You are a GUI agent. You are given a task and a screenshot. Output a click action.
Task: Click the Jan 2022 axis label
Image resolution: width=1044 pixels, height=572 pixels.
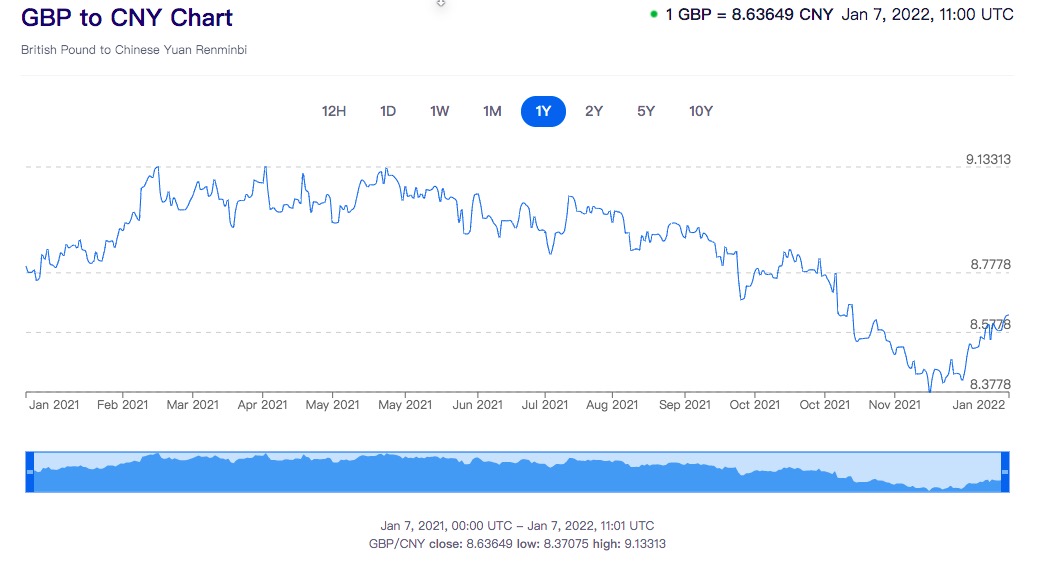click(977, 405)
